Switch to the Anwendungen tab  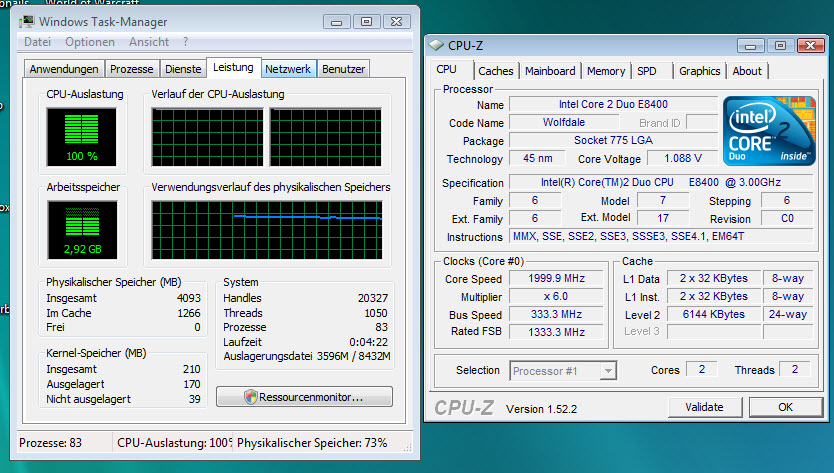coord(64,69)
